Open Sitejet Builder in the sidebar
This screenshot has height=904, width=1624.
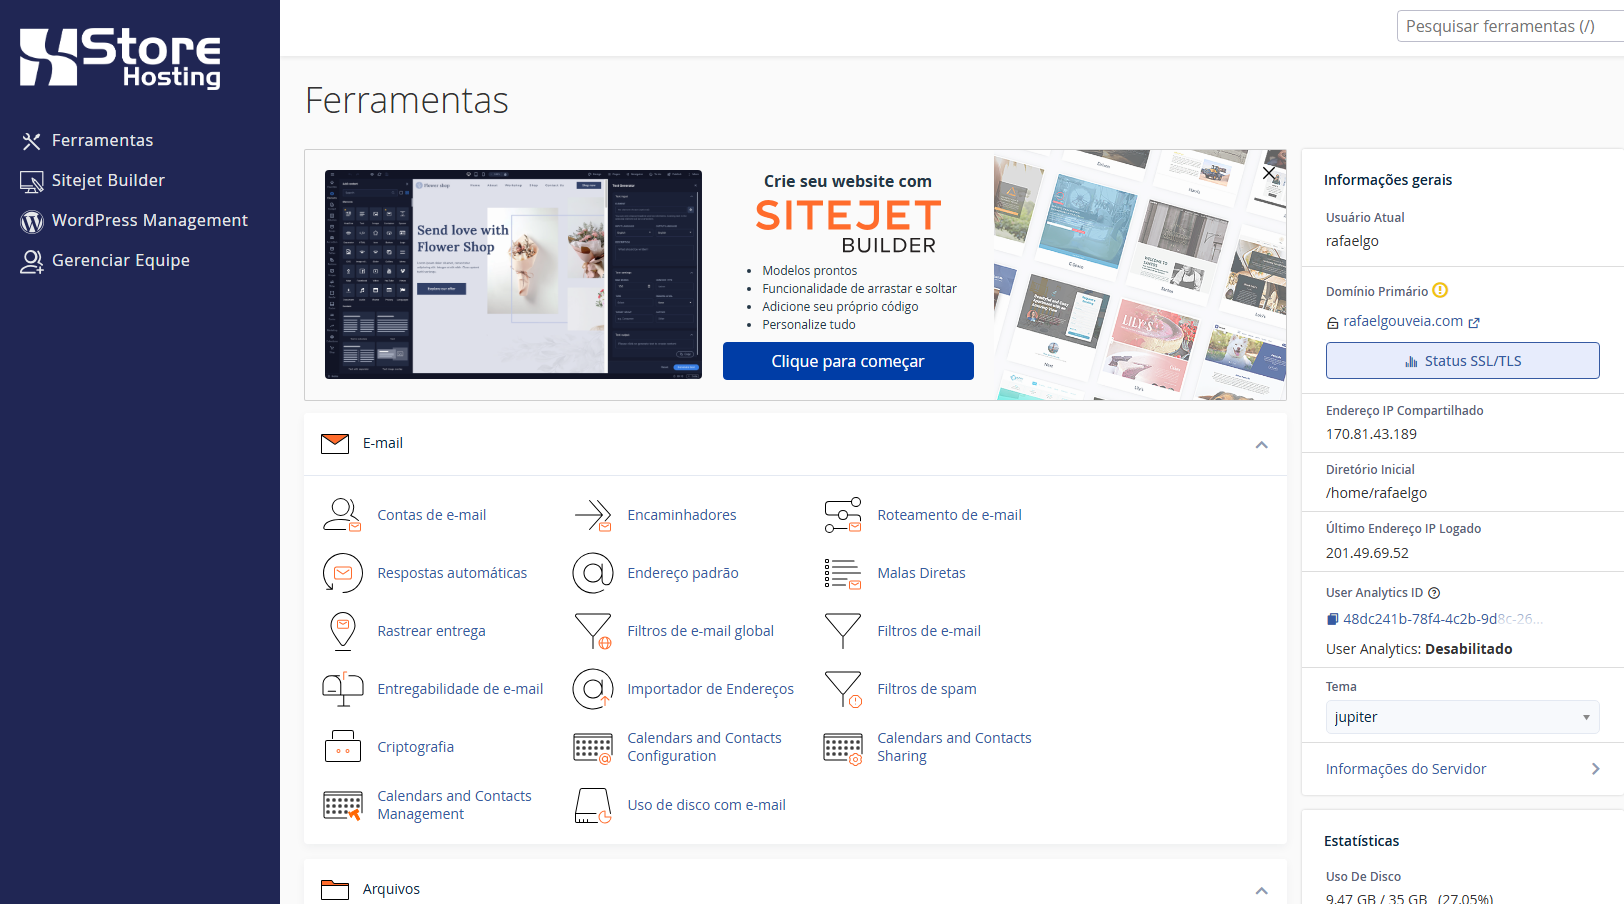pyautogui.click(x=108, y=180)
